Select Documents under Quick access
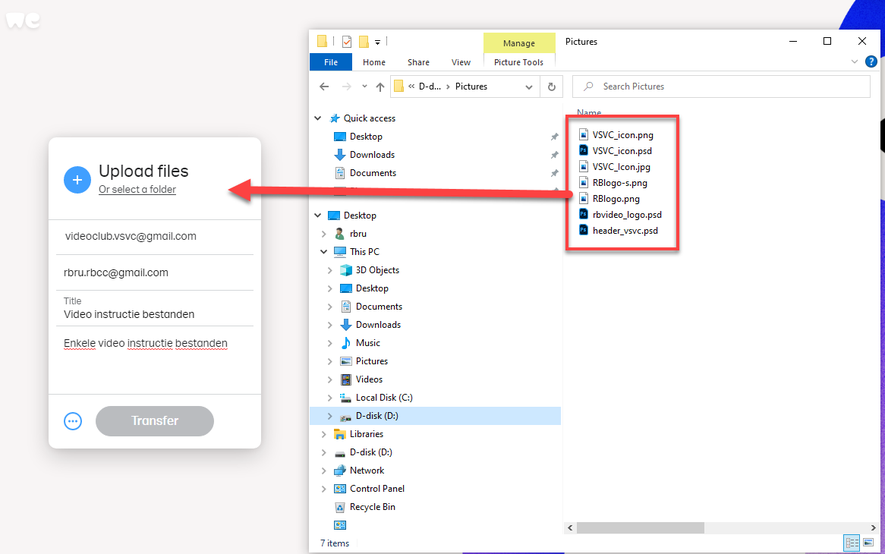 [x=373, y=173]
